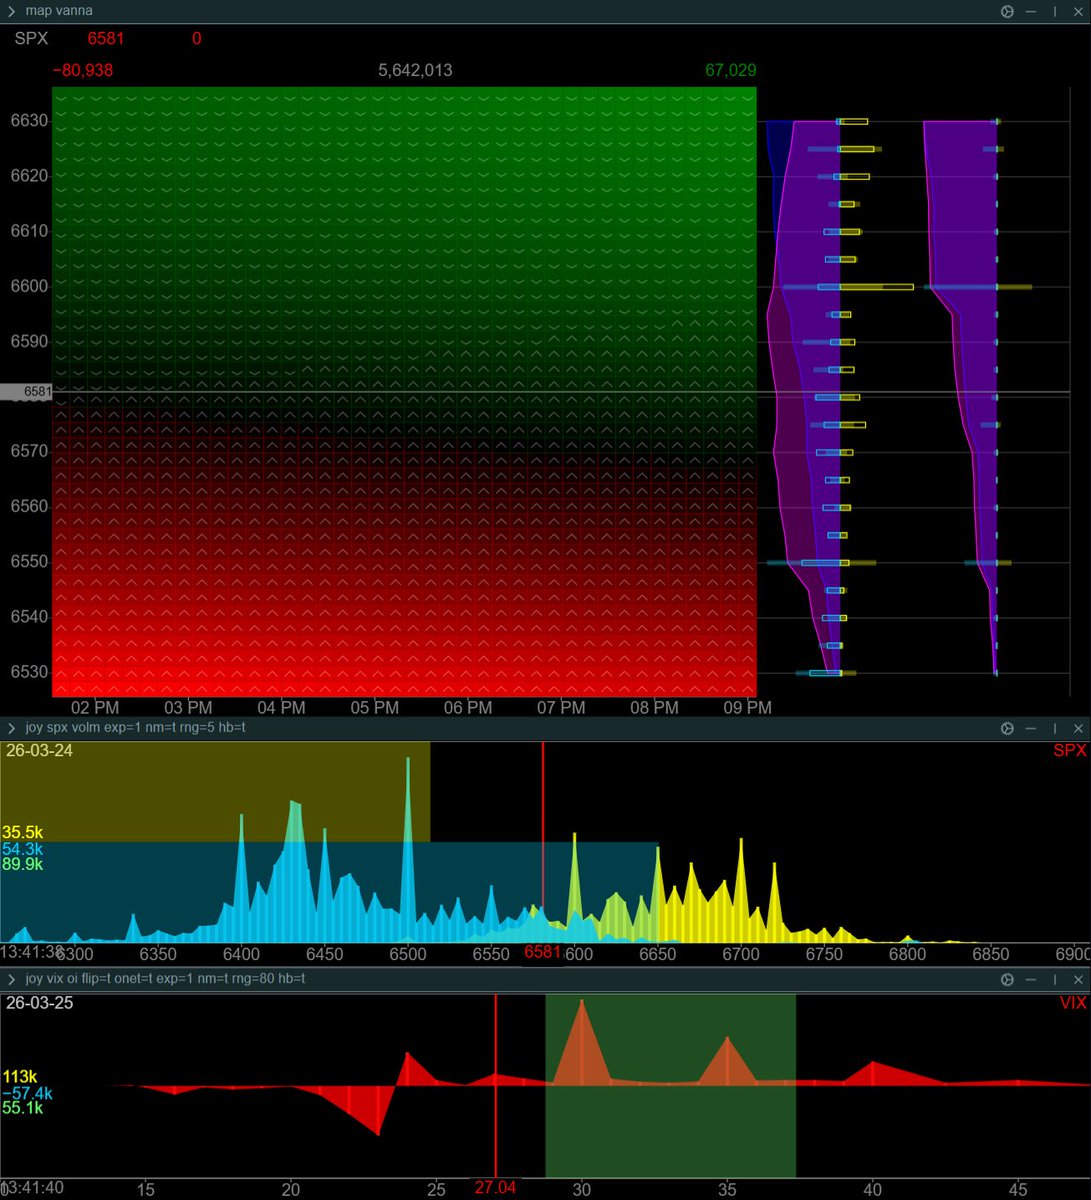Image resolution: width=1091 pixels, height=1200 pixels.
Task: Click the 6800 strike on volume axis
Action: point(907,955)
